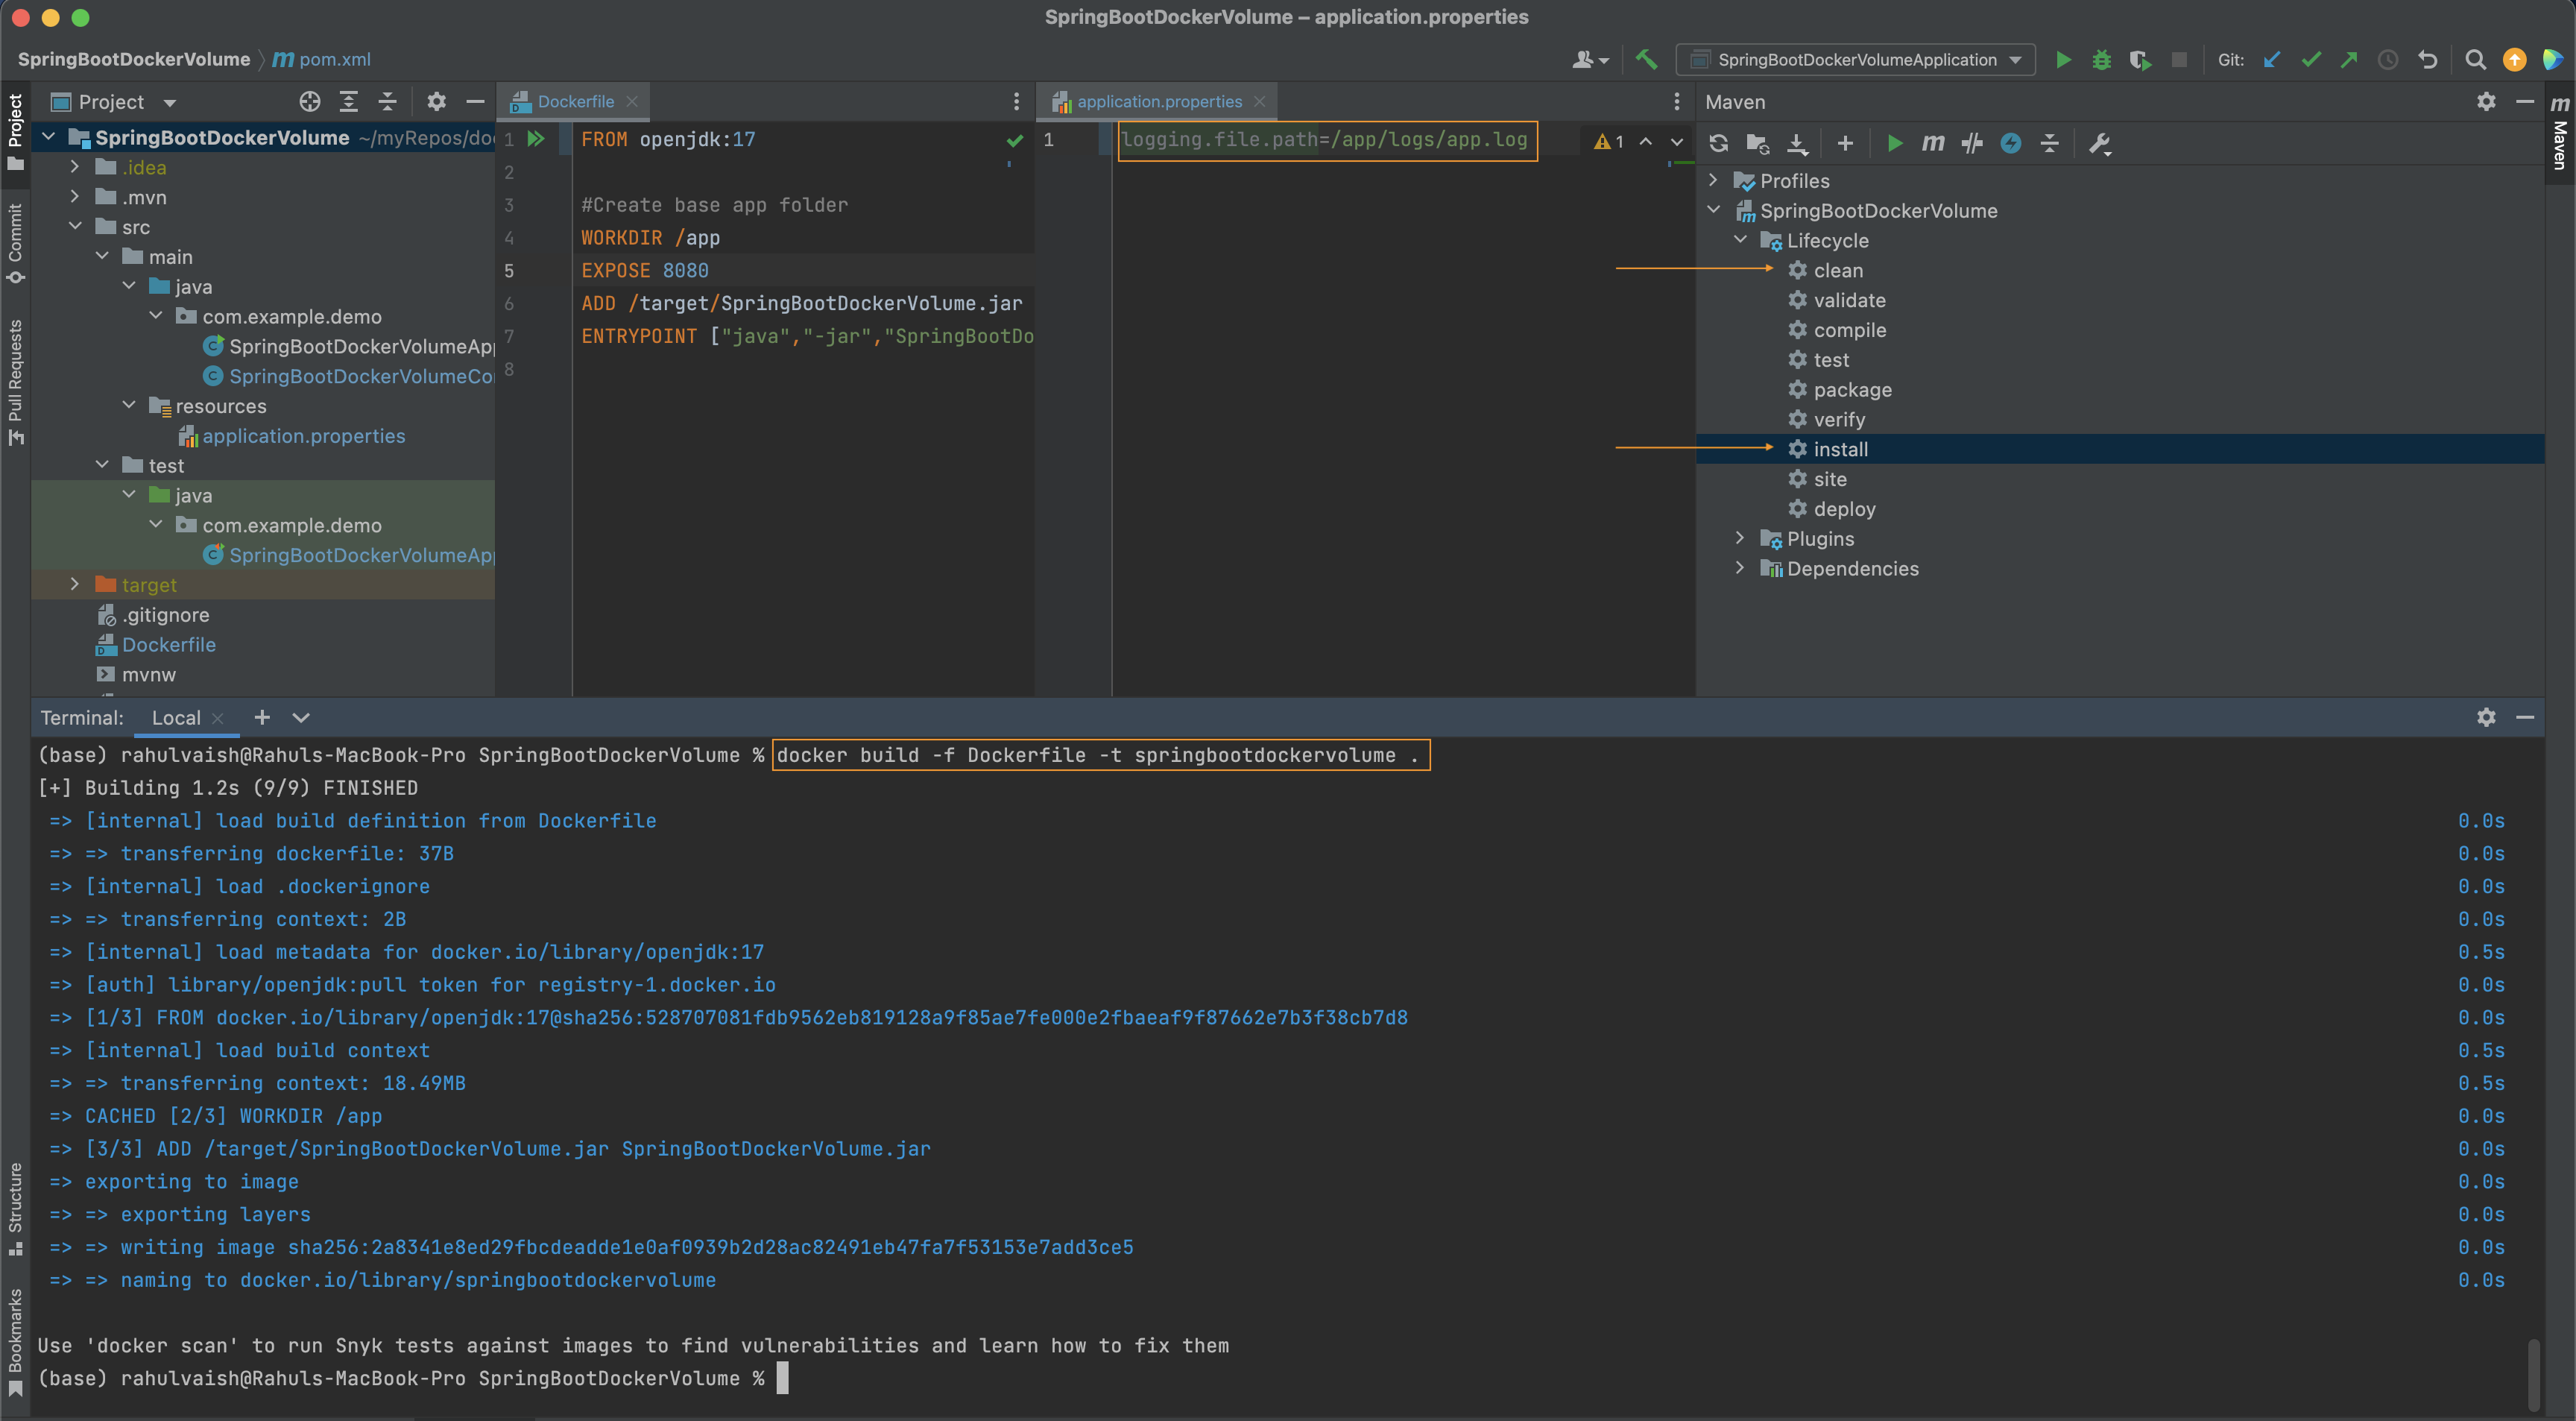
Task: Toggle Maven sidebar tab on right edge
Action: 2560,132
